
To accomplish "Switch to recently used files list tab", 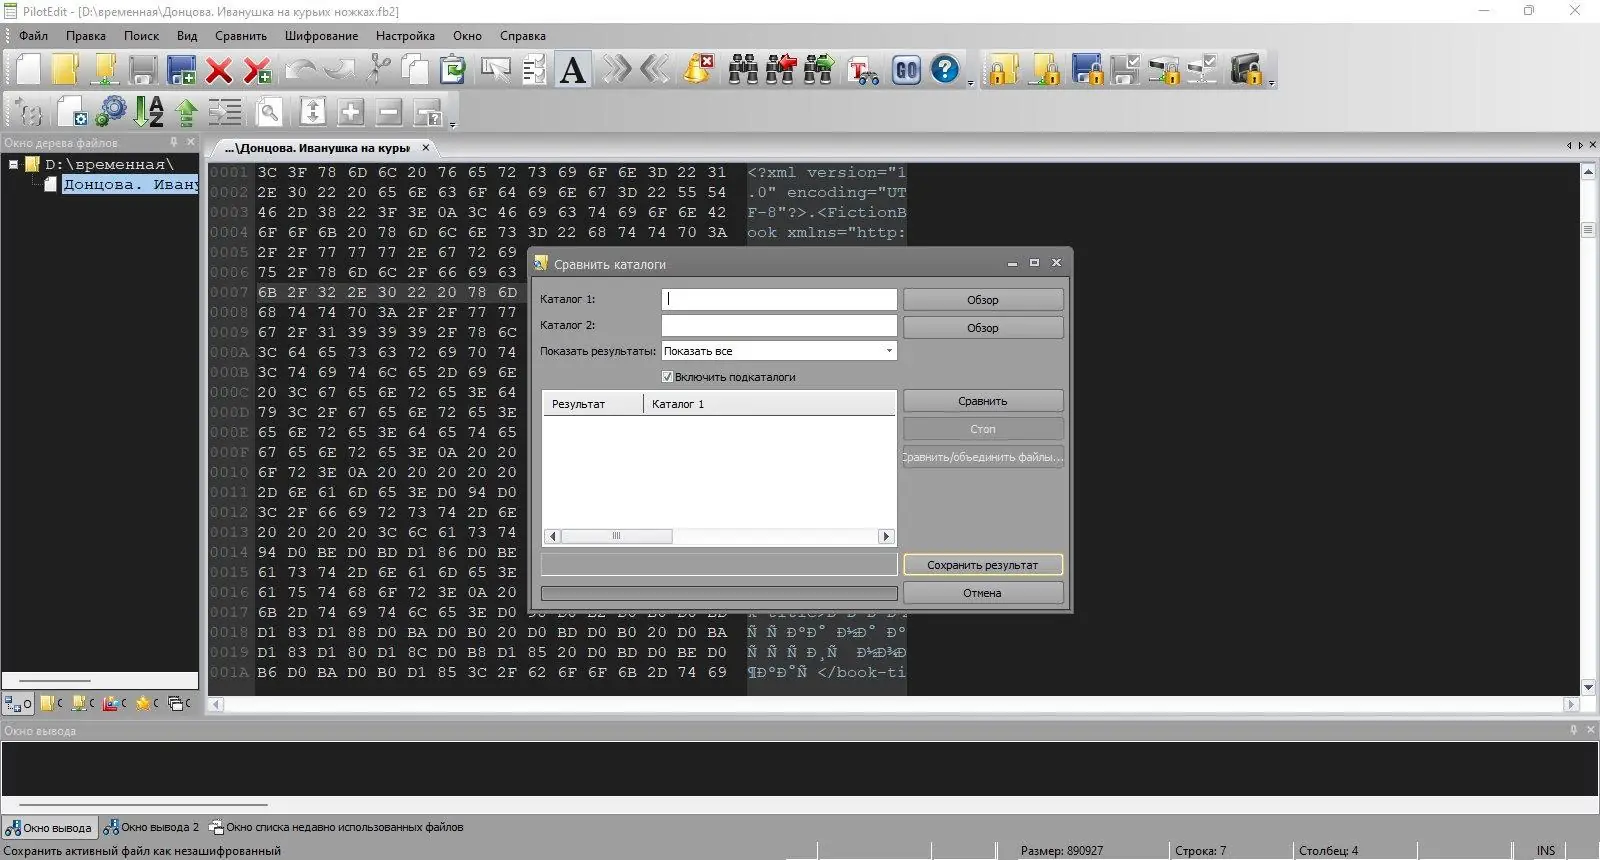I will click(x=336, y=827).
